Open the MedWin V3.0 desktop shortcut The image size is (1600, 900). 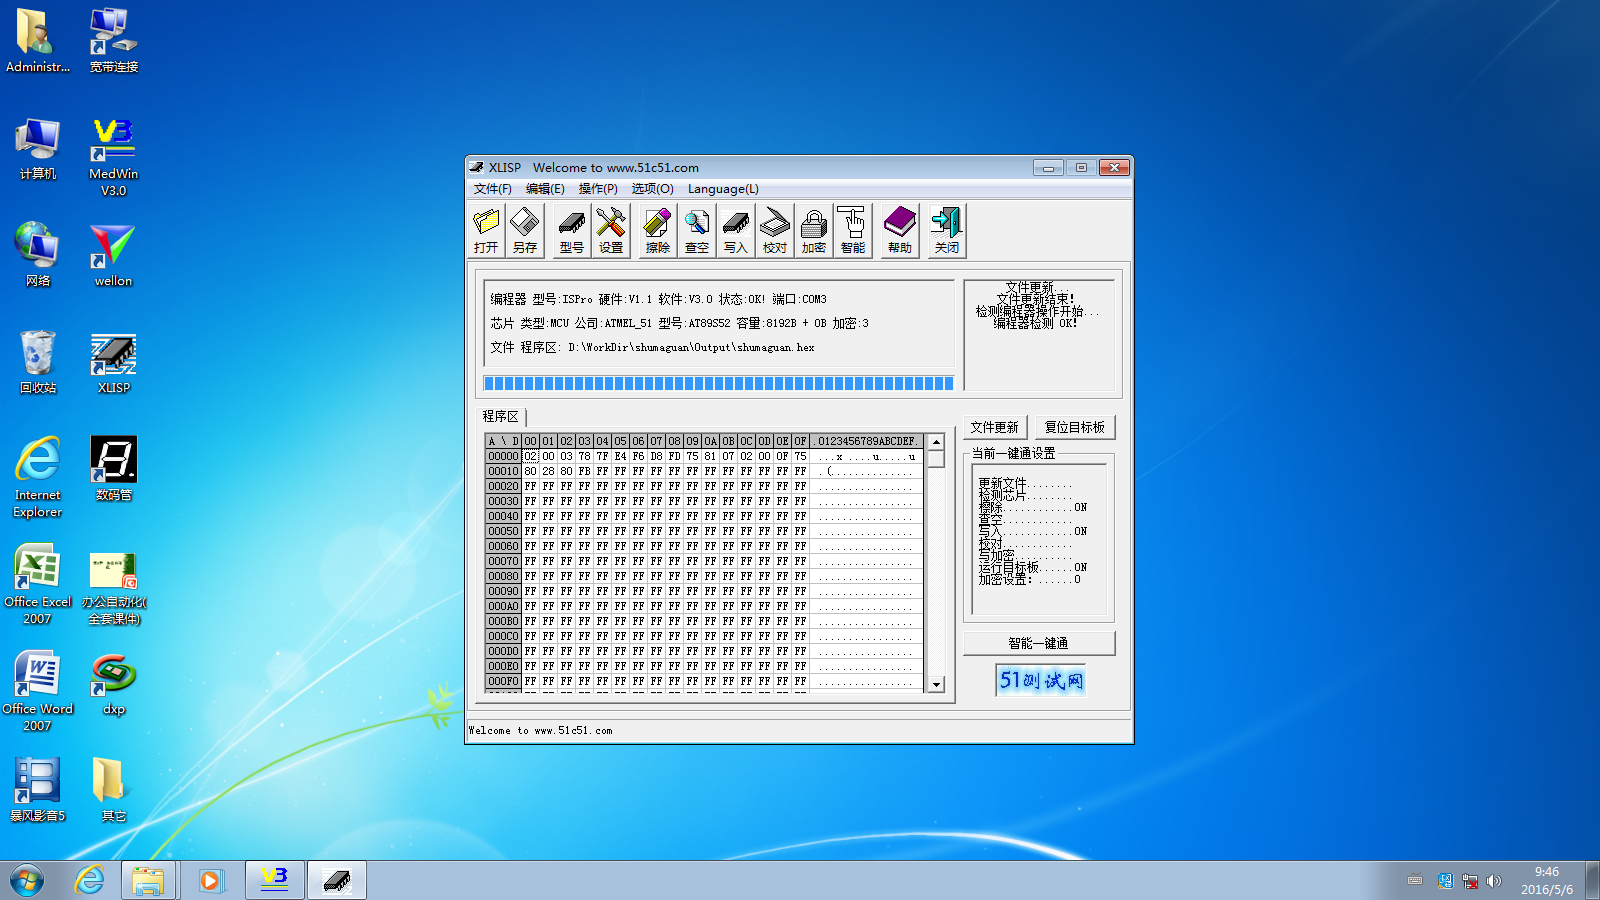[x=113, y=157]
